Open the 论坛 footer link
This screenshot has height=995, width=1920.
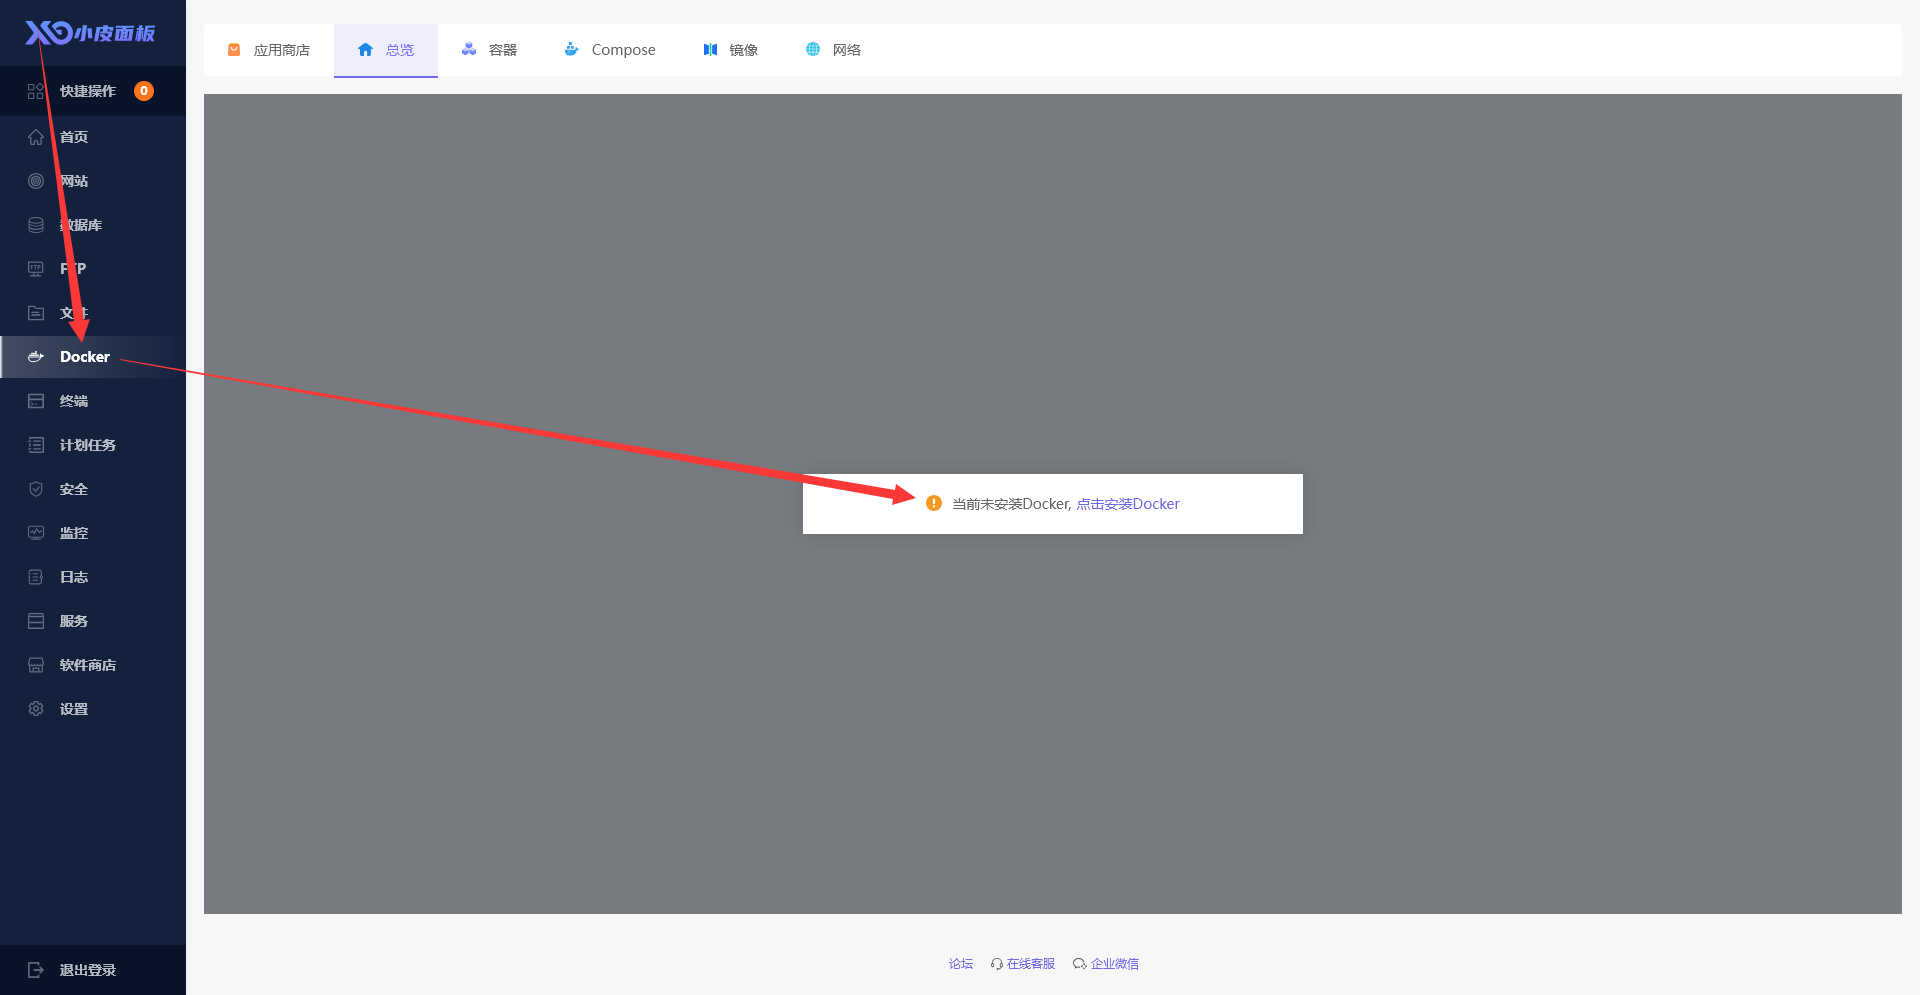click(961, 964)
